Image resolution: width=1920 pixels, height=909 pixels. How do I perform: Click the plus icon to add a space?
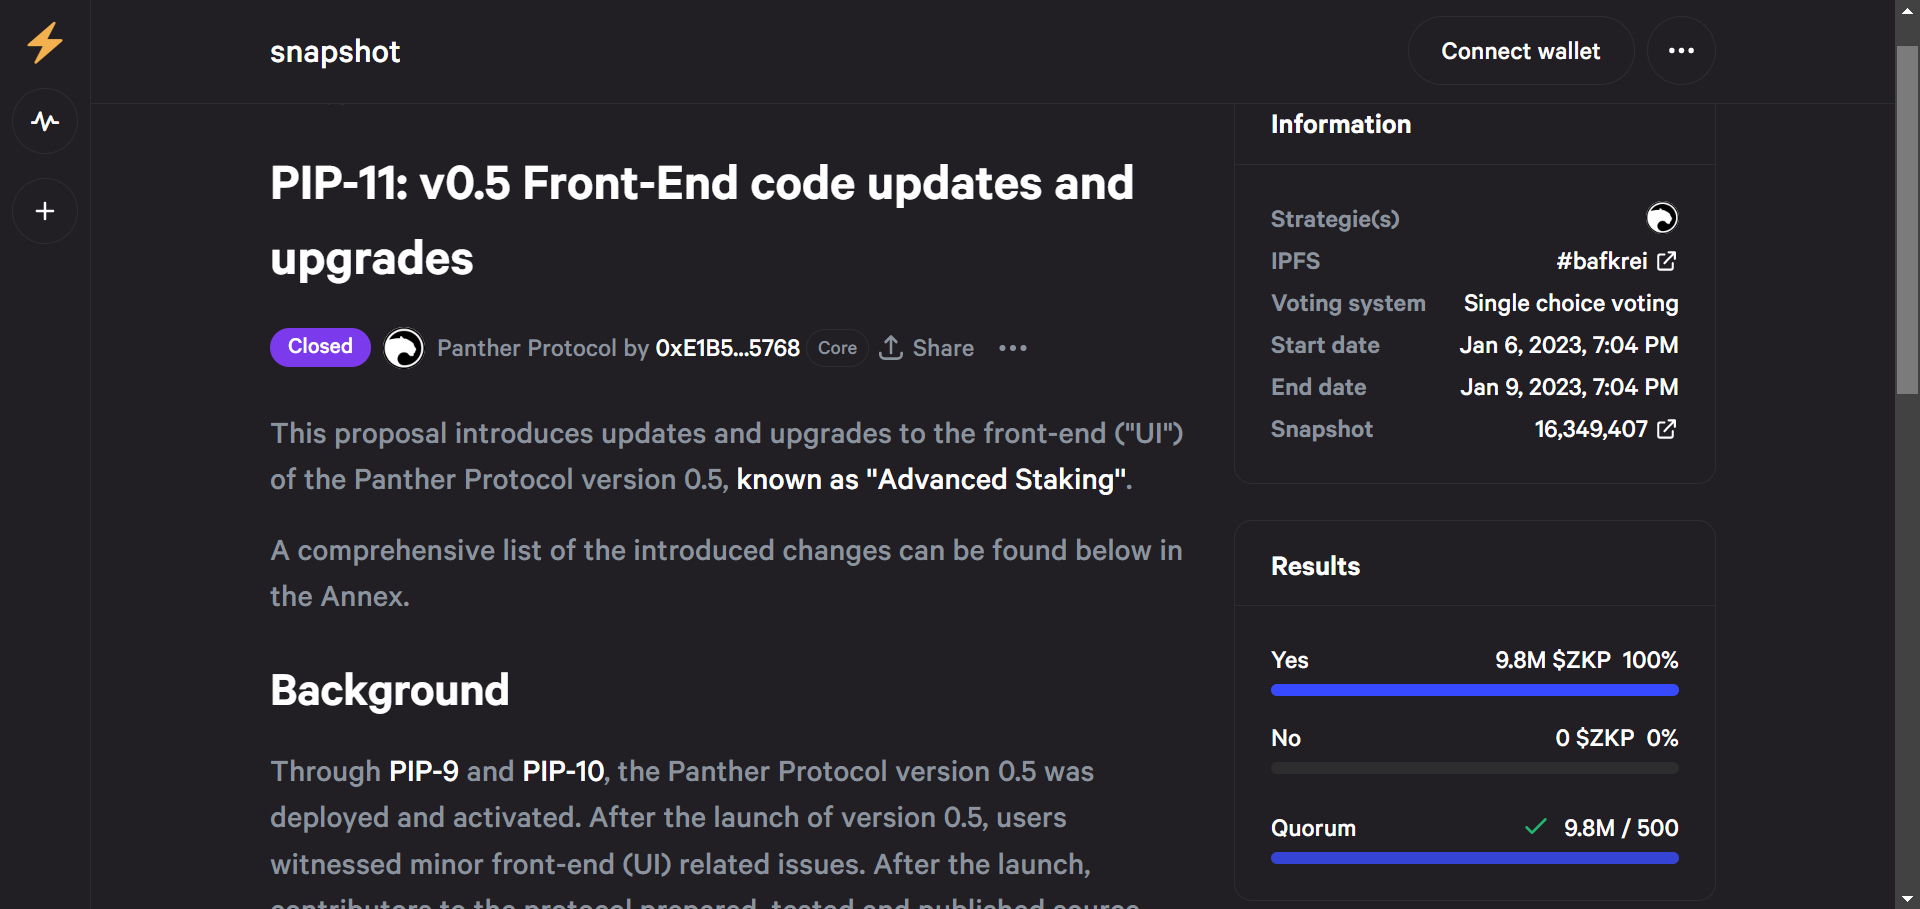pyautogui.click(x=45, y=211)
